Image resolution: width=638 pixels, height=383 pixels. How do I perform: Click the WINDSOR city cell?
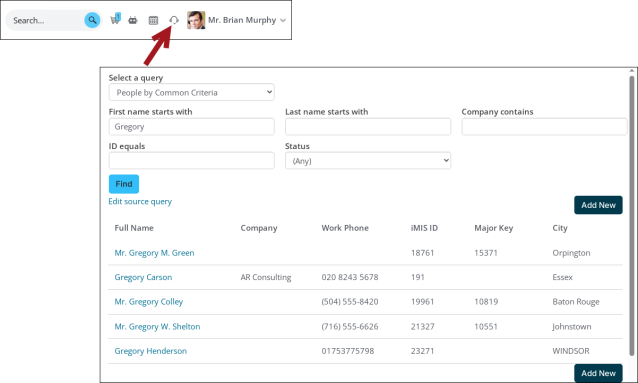point(570,351)
